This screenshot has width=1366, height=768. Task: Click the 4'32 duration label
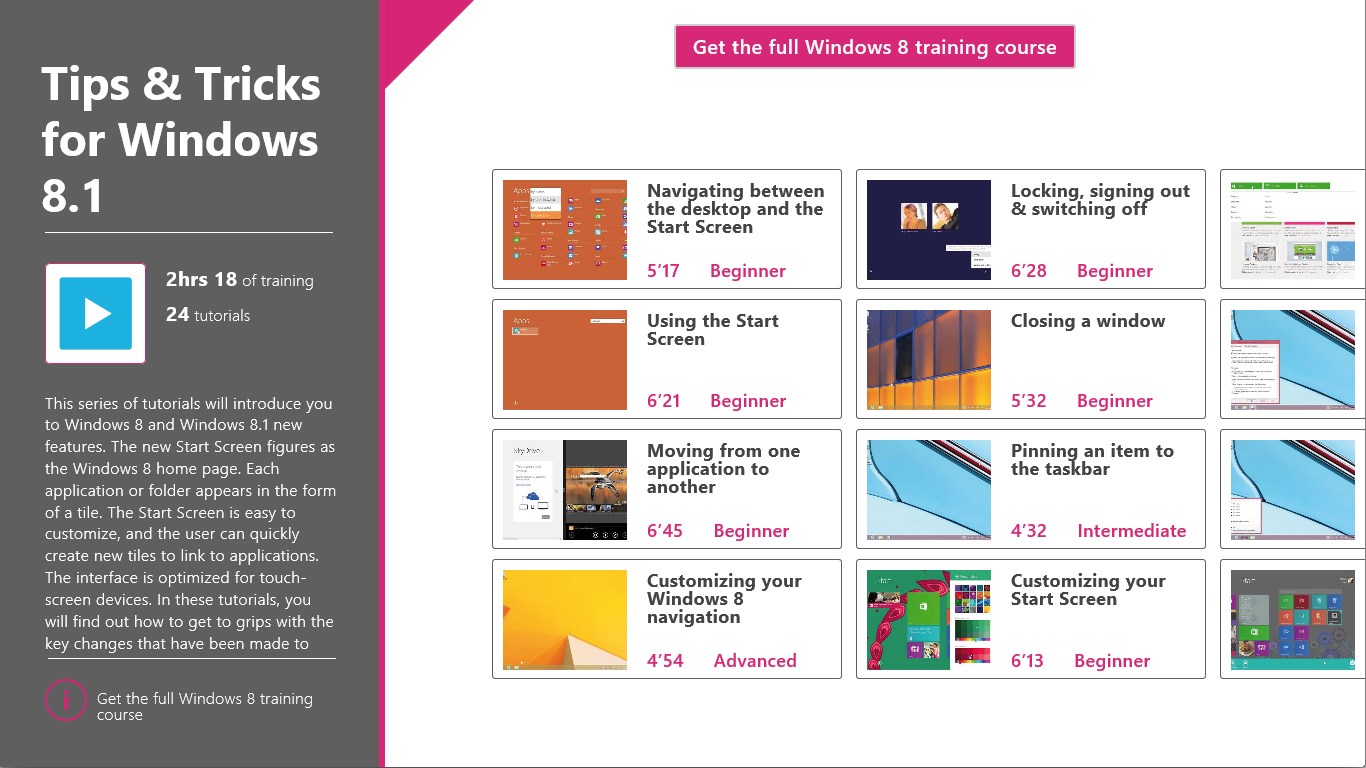[x=1029, y=531]
